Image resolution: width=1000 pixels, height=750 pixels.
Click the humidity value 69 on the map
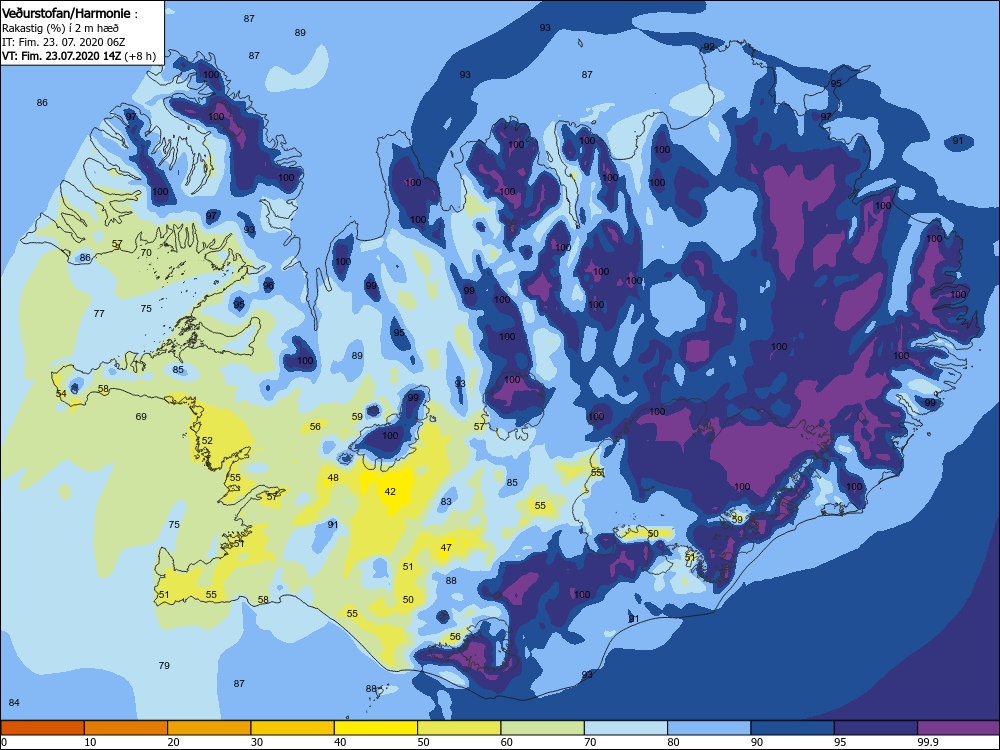(x=141, y=416)
